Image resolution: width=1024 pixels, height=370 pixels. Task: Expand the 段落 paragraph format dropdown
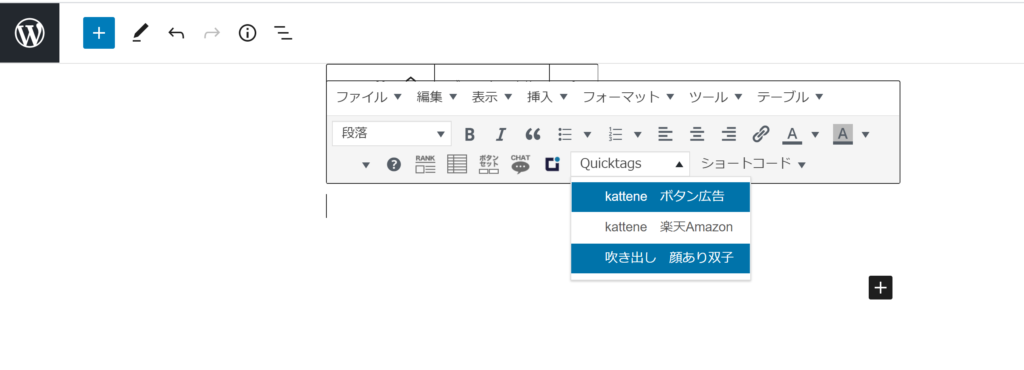point(392,134)
